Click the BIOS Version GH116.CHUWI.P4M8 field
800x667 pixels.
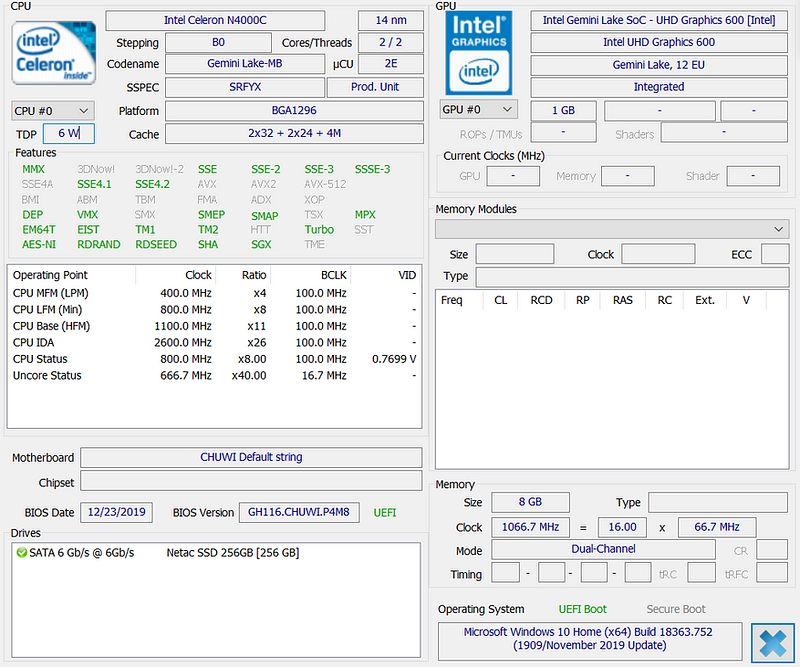[x=299, y=512]
